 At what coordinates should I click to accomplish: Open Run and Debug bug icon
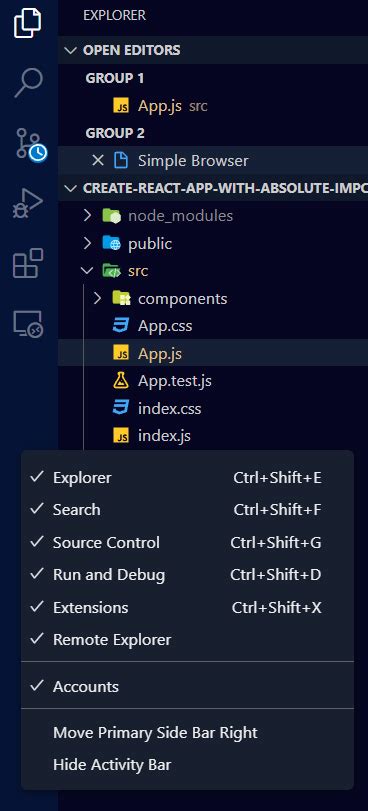28,203
